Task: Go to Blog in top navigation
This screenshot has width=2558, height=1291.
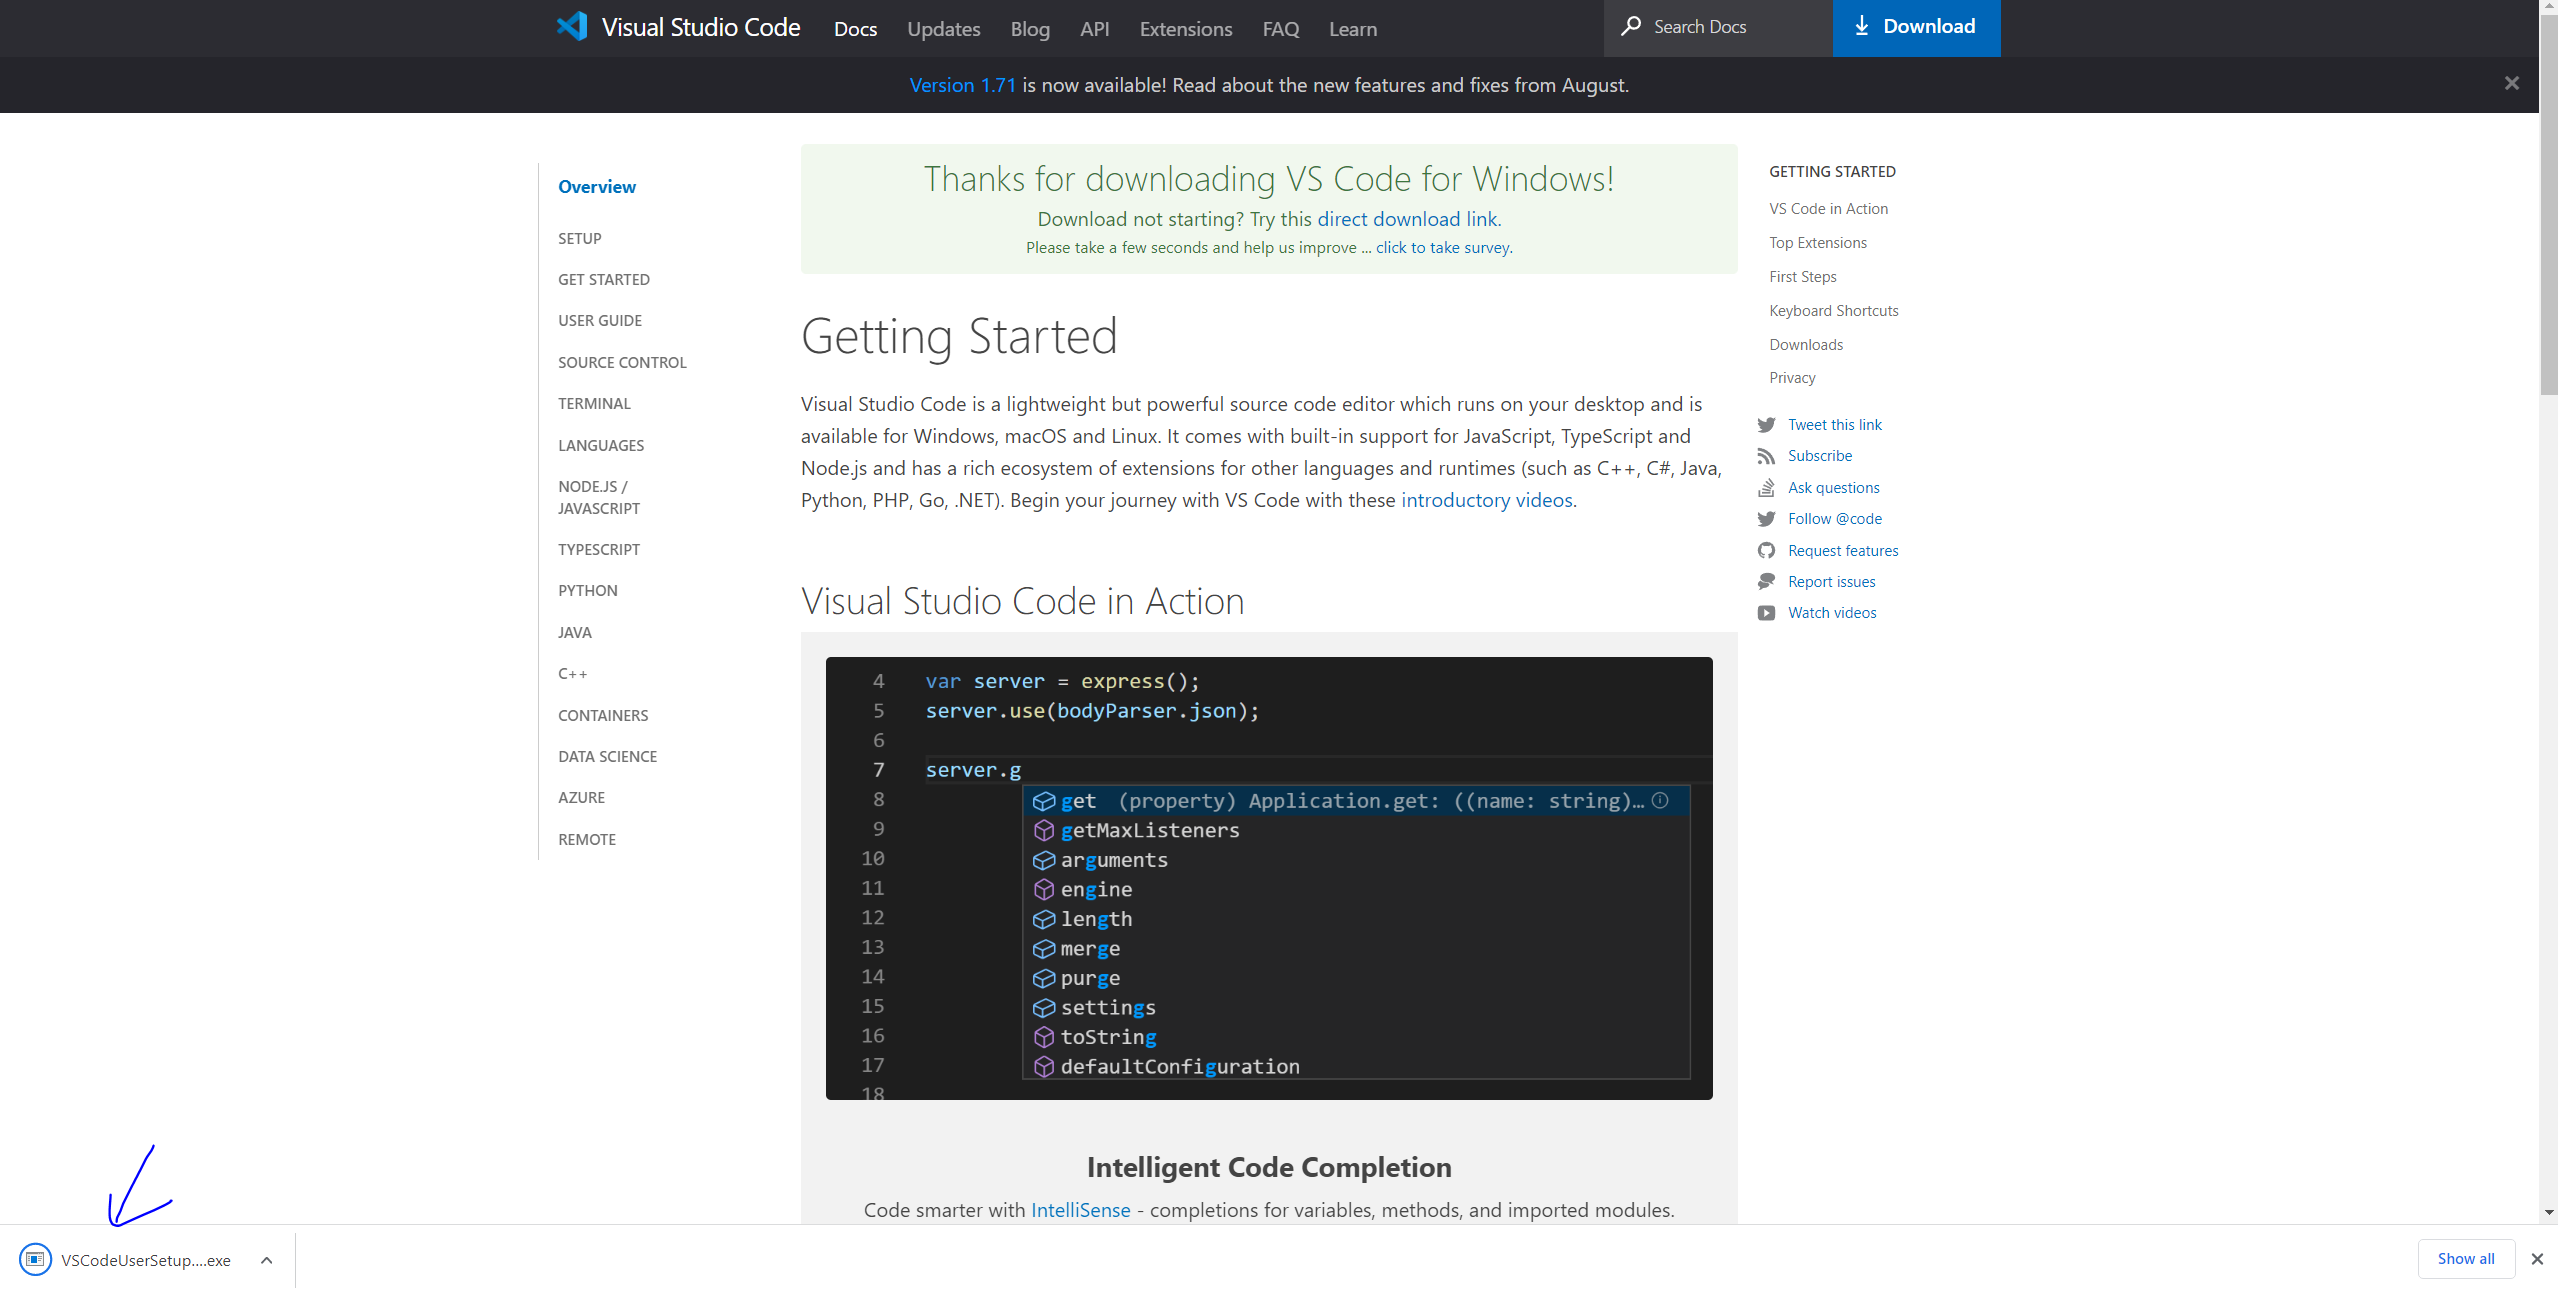Action: [x=1030, y=29]
